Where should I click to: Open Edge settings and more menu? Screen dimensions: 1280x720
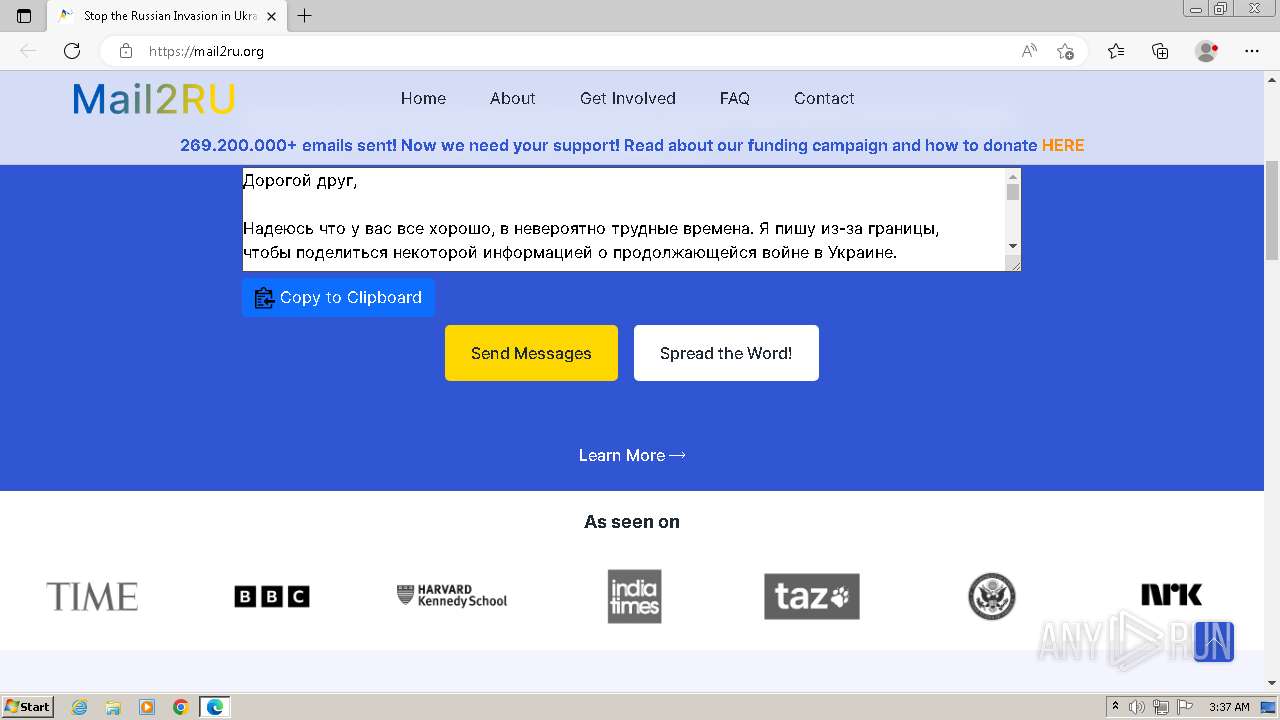click(1252, 51)
